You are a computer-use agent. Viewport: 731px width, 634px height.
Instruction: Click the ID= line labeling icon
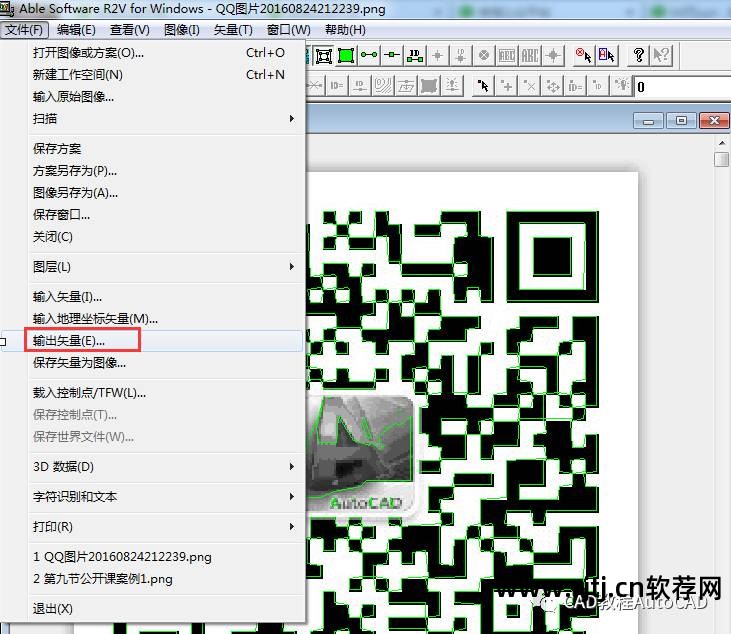(337, 86)
